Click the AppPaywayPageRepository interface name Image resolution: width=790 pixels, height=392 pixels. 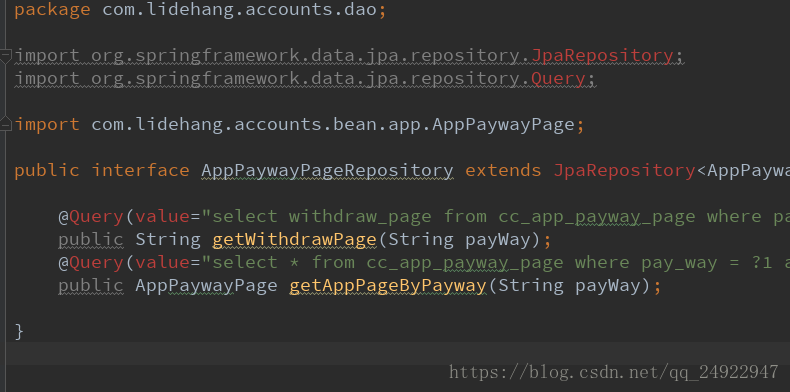pos(327,170)
